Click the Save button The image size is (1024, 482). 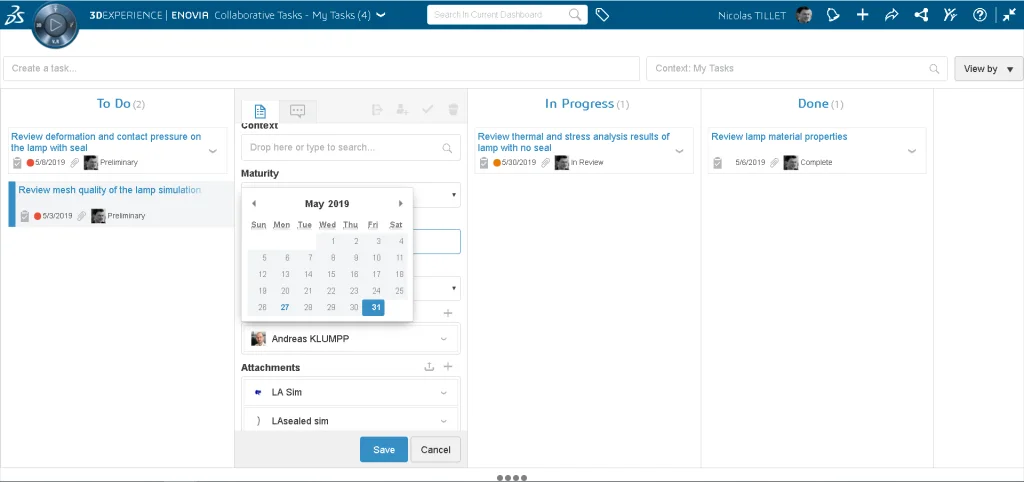click(384, 449)
